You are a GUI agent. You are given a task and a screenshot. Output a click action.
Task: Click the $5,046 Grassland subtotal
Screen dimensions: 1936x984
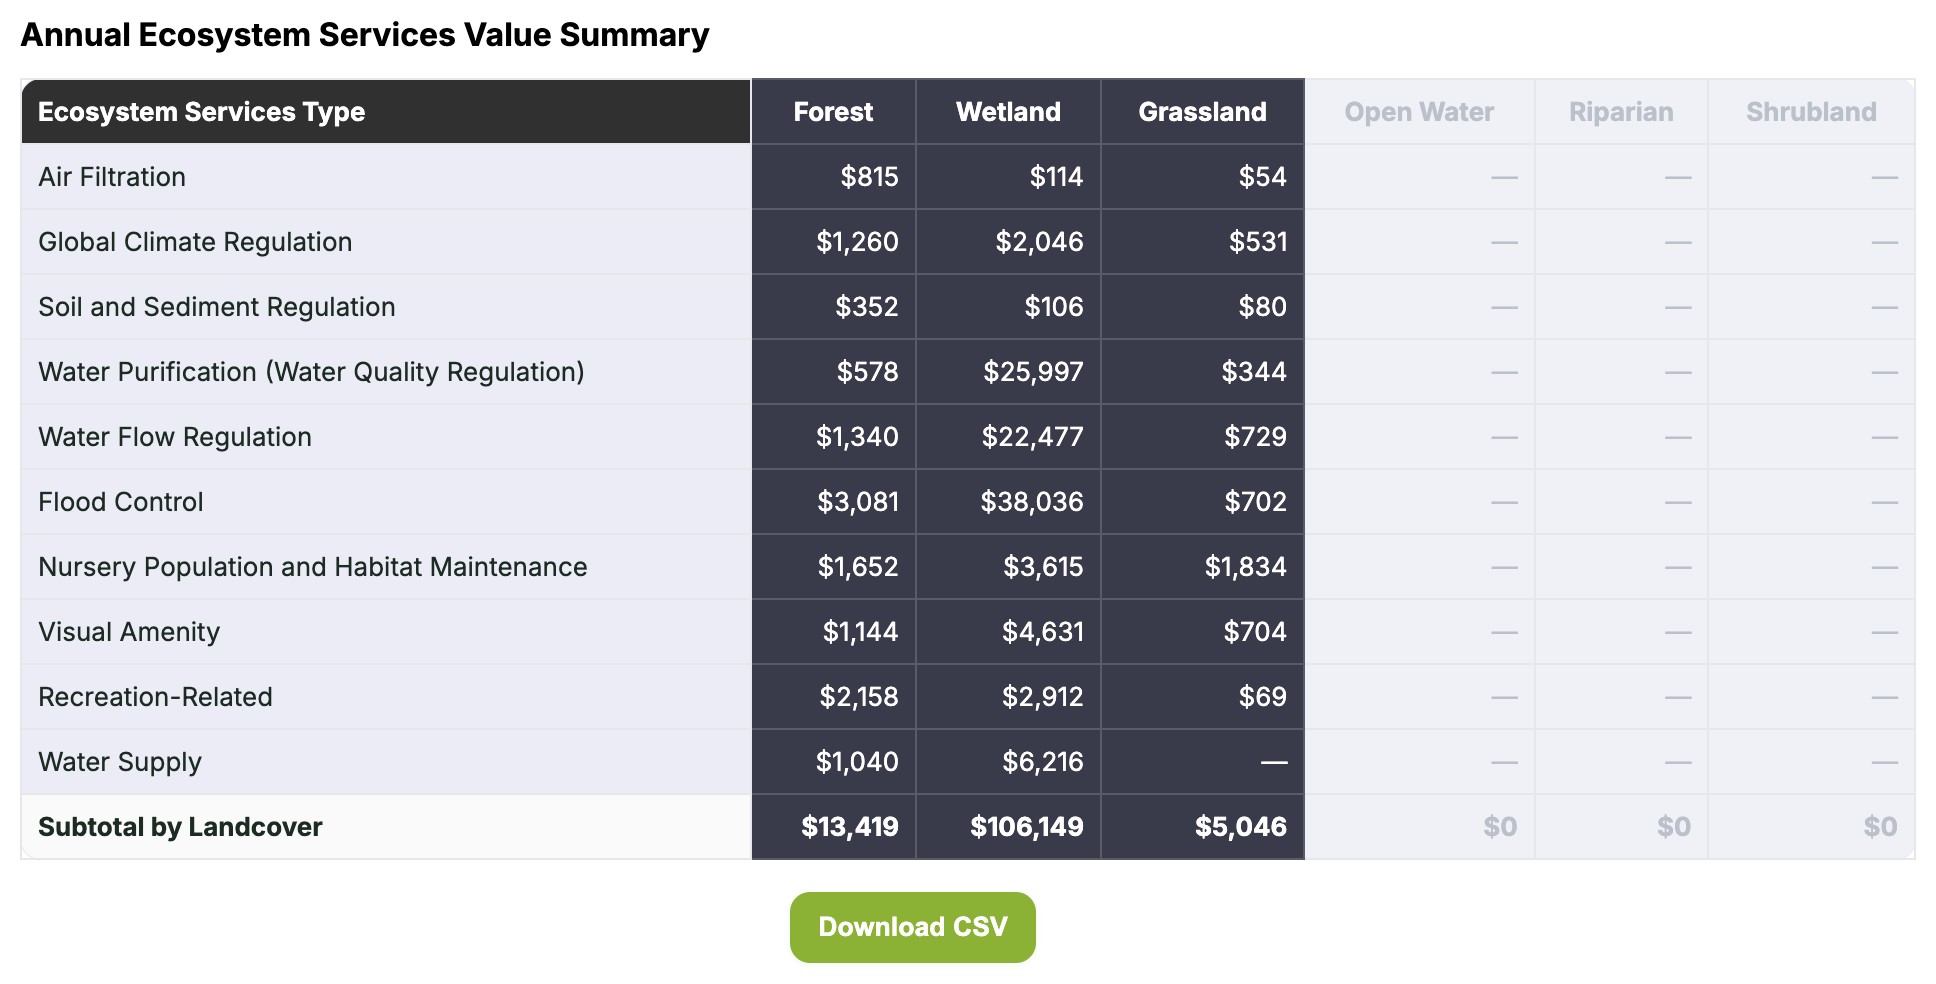tap(1241, 827)
